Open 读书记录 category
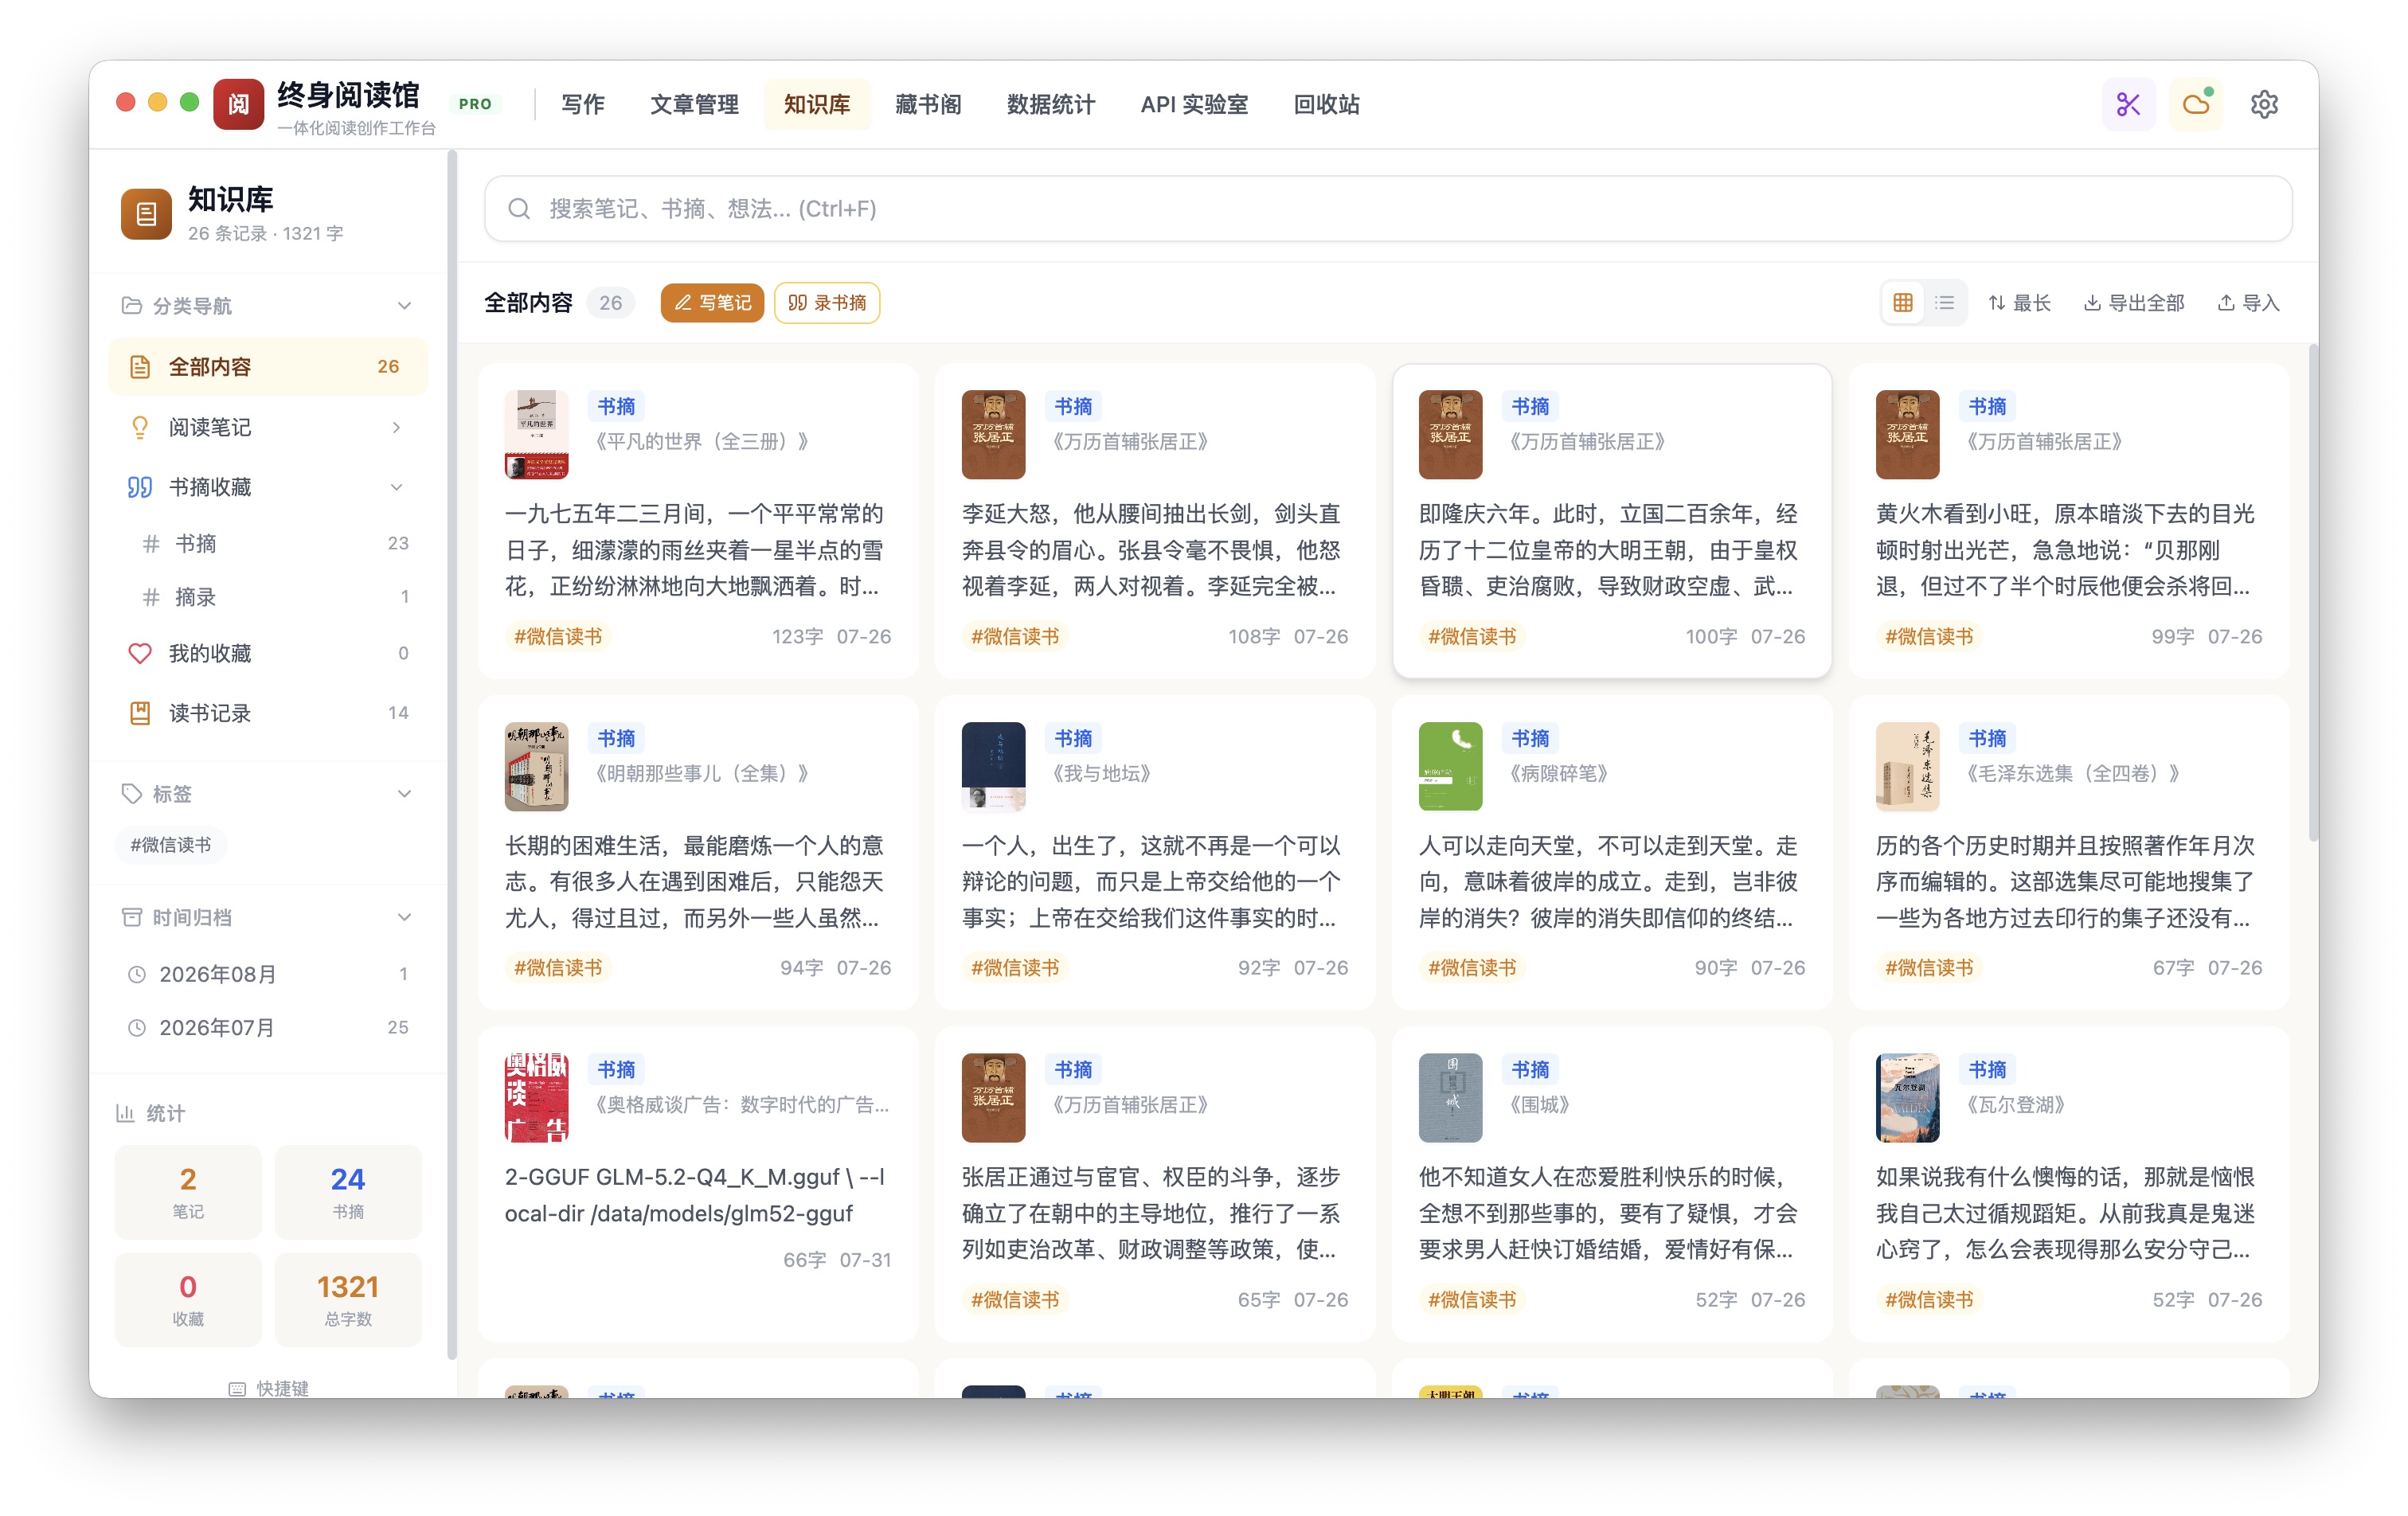Viewport: 2408px width, 1516px height. tap(268, 713)
